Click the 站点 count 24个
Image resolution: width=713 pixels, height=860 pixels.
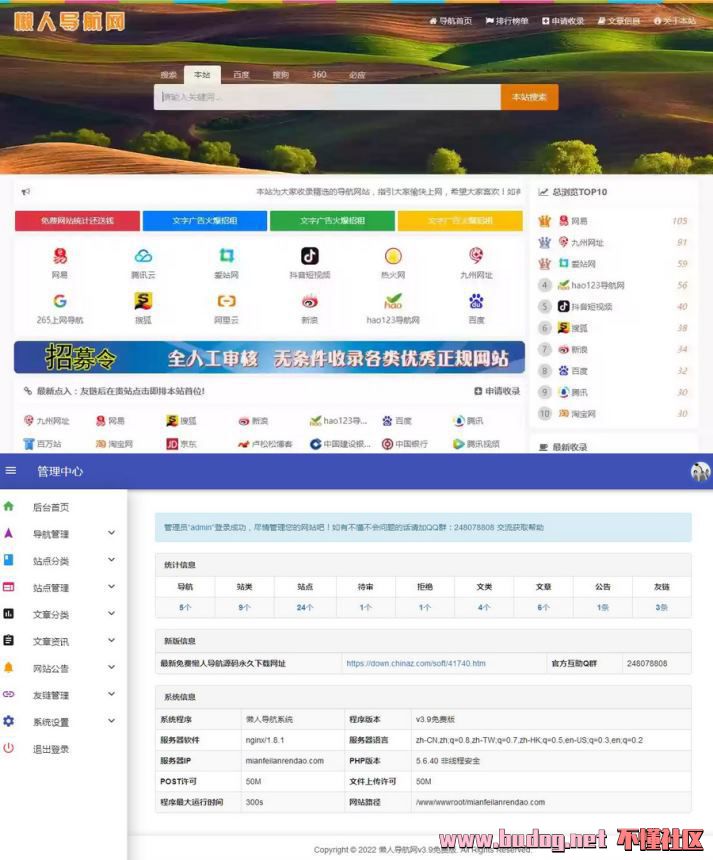pos(305,607)
